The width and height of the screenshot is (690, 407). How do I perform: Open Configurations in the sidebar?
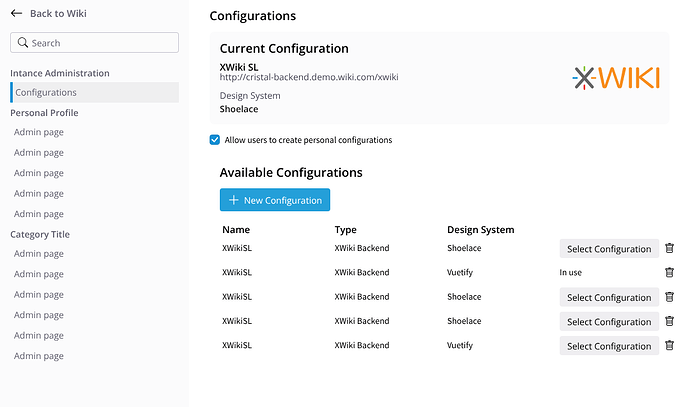coord(95,92)
